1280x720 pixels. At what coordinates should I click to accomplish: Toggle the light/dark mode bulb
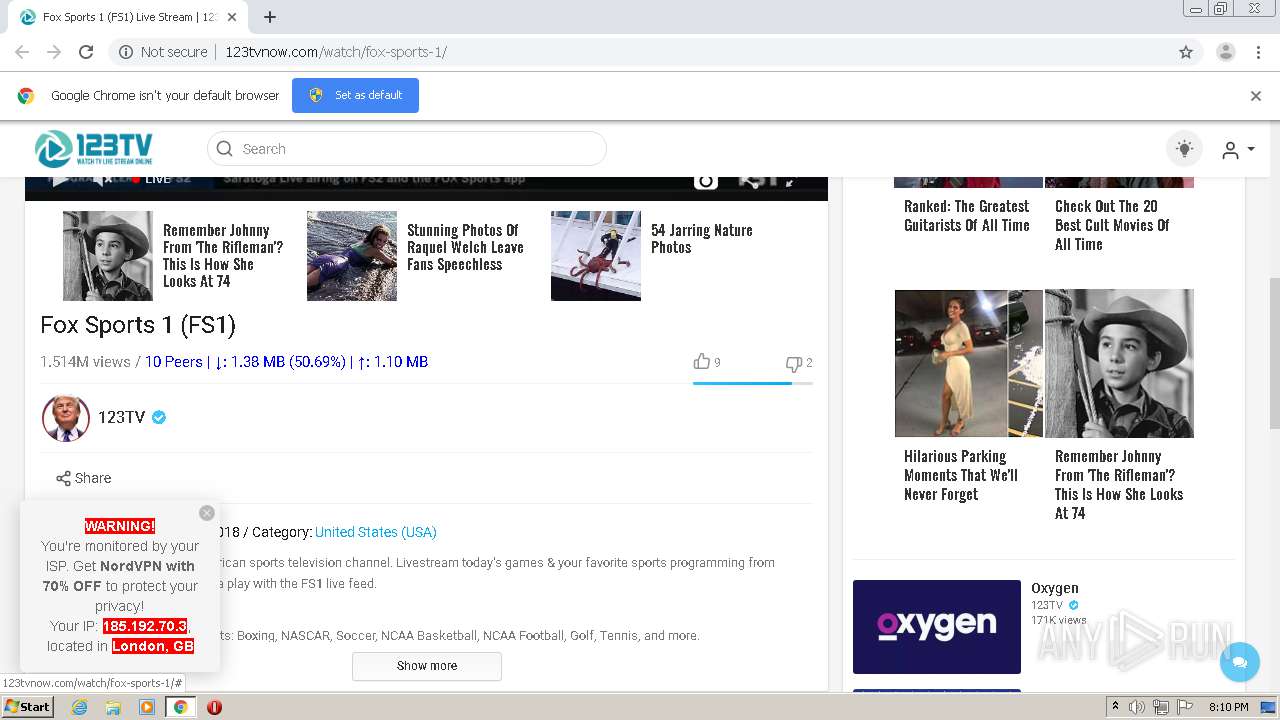click(x=1184, y=149)
